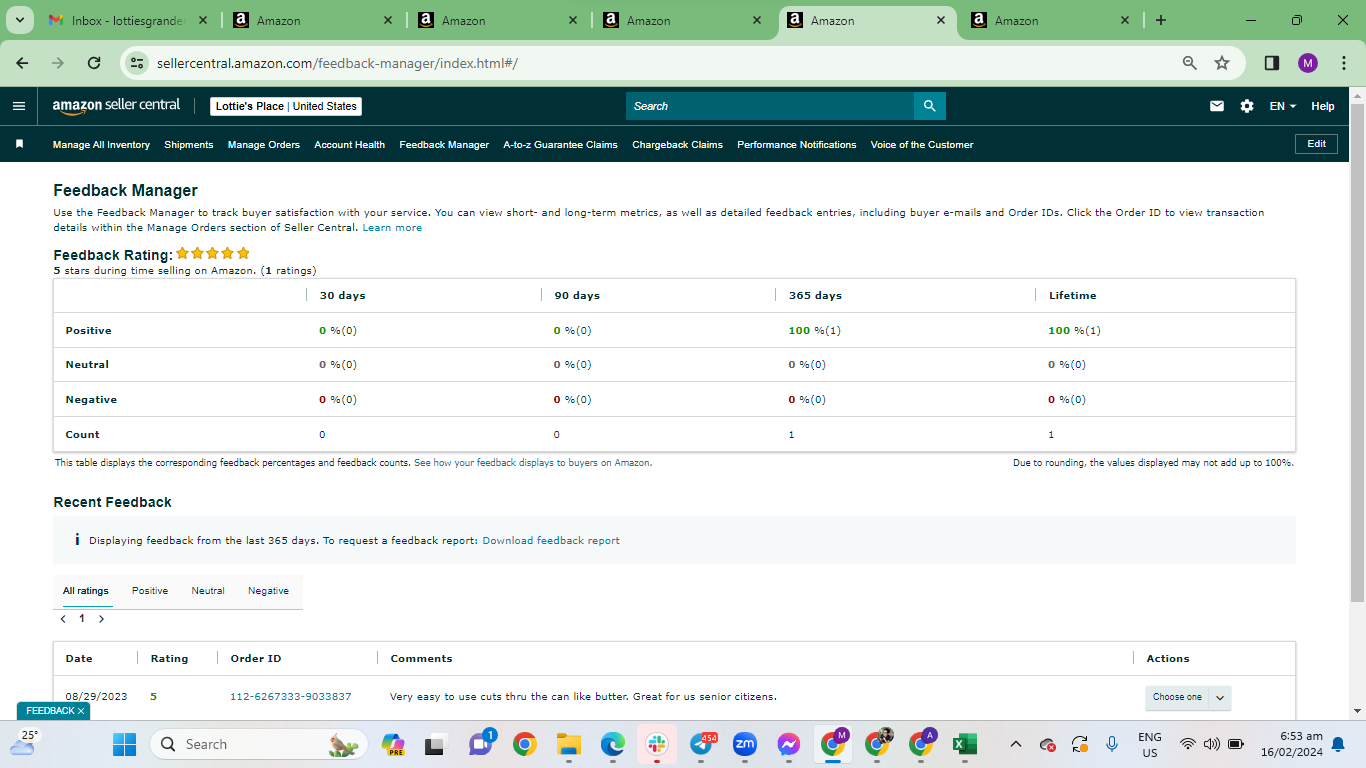Open buyer messages via the envelope icon
Screen dimensions: 1366x768
coord(1217,106)
